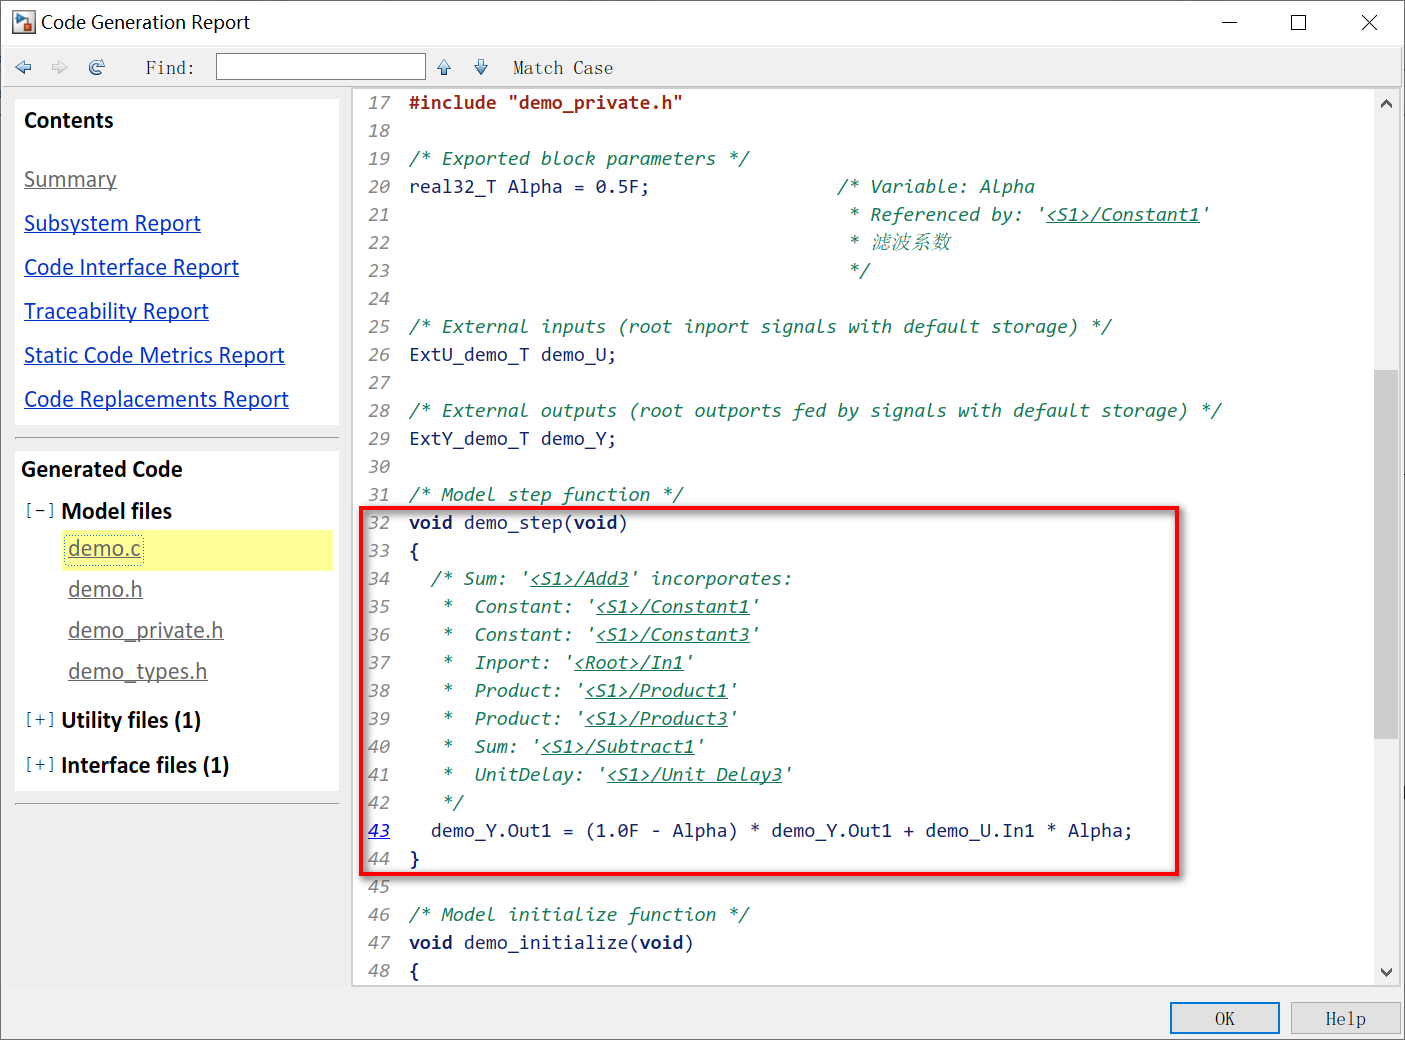Follow the <S1>/Constant1 link on line 35
The width and height of the screenshot is (1405, 1040).
[x=672, y=607]
